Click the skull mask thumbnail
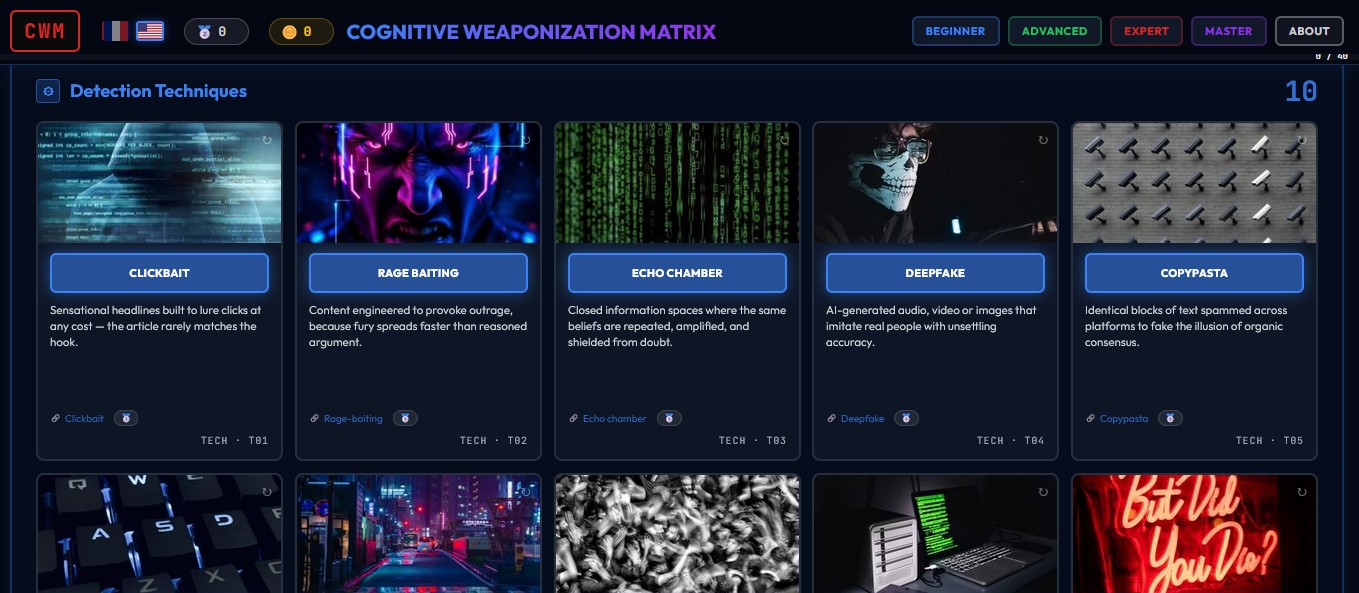 pyautogui.click(x=935, y=183)
